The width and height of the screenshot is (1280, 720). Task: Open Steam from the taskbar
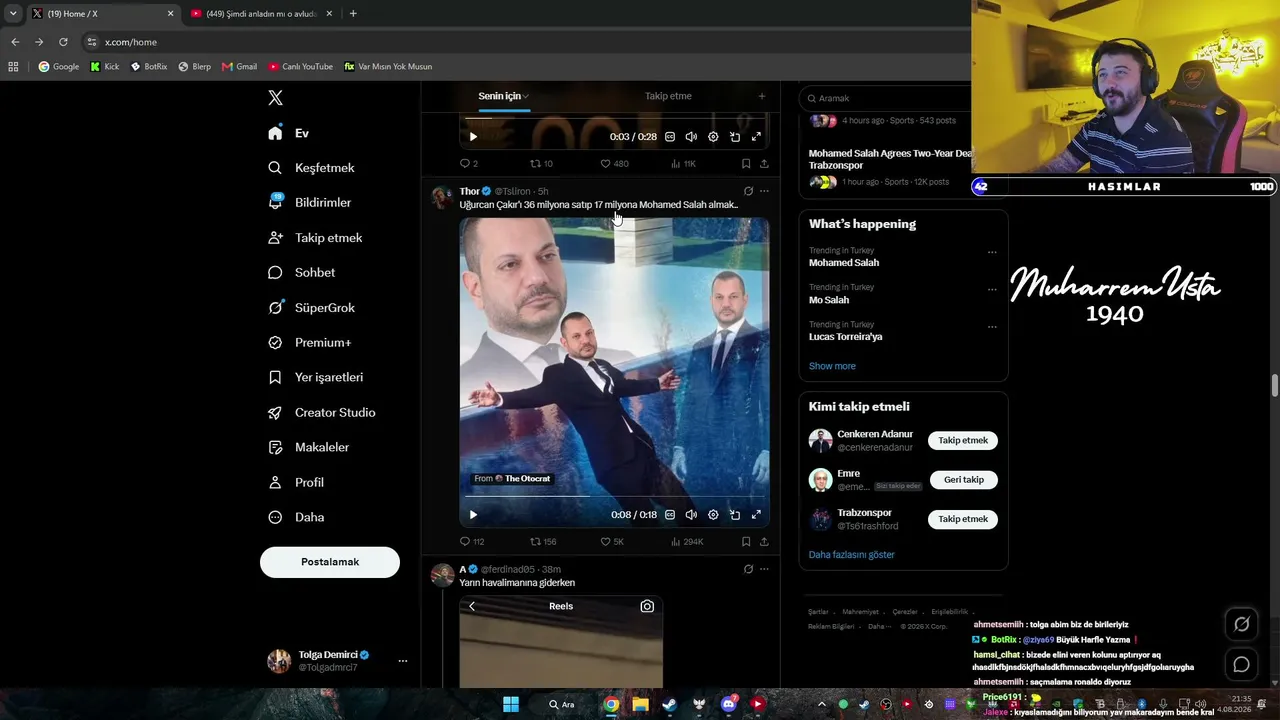click(x=669, y=704)
